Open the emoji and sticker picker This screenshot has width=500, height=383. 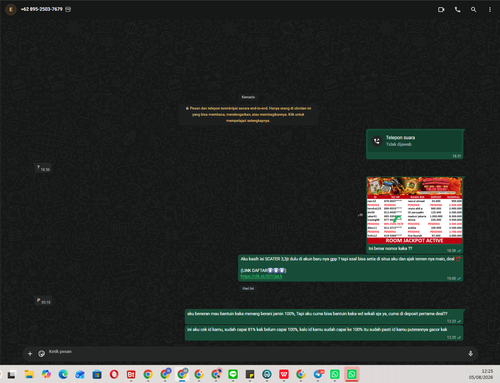[x=41, y=354]
